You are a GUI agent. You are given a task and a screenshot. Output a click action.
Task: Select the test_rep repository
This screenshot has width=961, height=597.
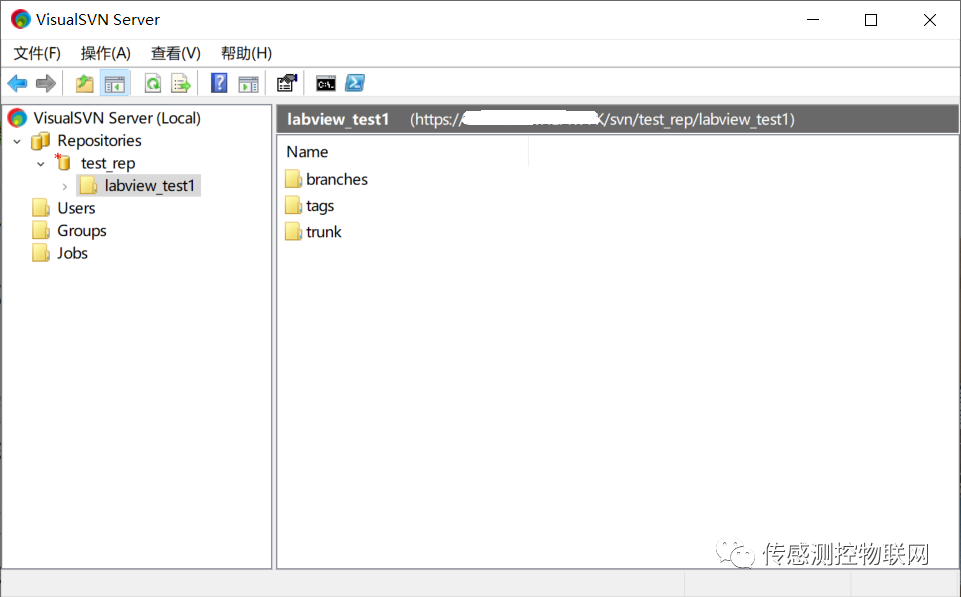tap(108, 163)
